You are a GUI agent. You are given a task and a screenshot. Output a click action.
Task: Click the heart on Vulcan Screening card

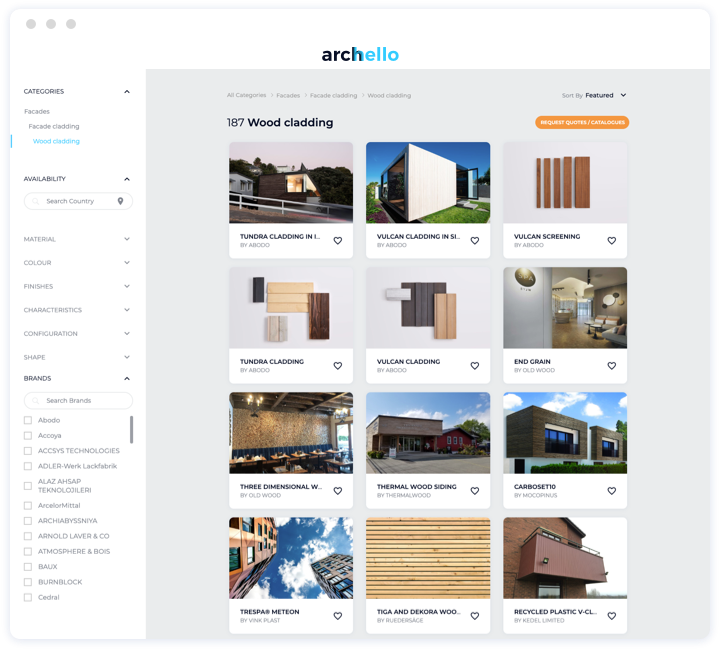pyautogui.click(x=612, y=241)
